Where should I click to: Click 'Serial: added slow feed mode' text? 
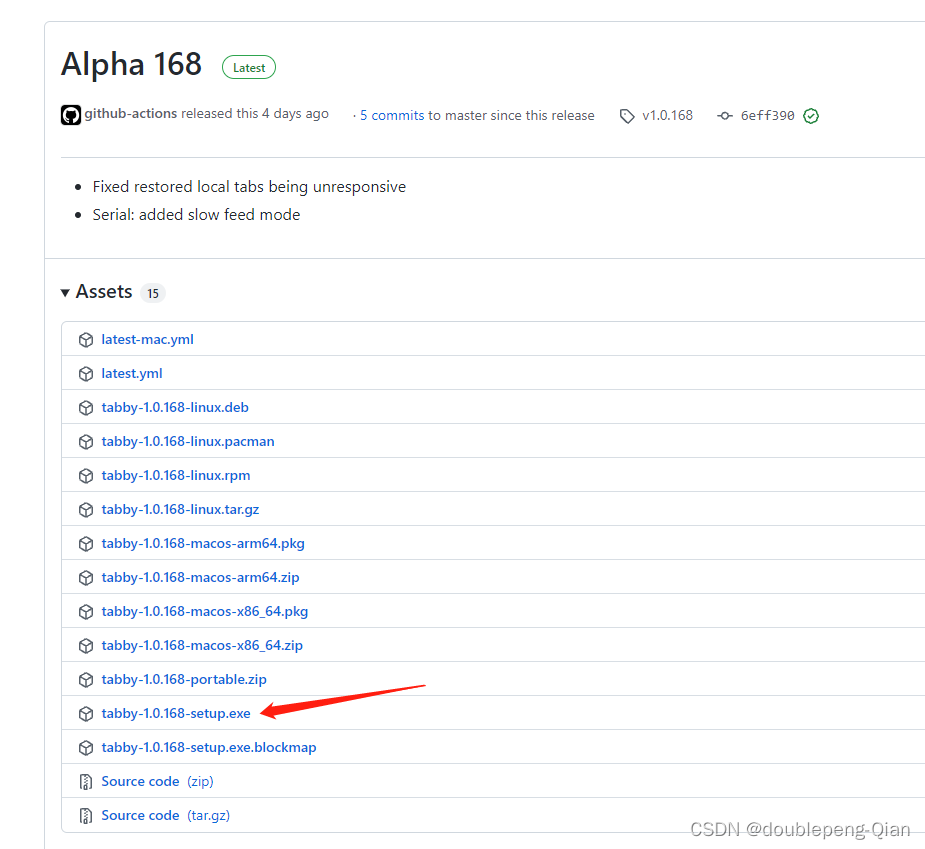pyautogui.click(x=196, y=215)
